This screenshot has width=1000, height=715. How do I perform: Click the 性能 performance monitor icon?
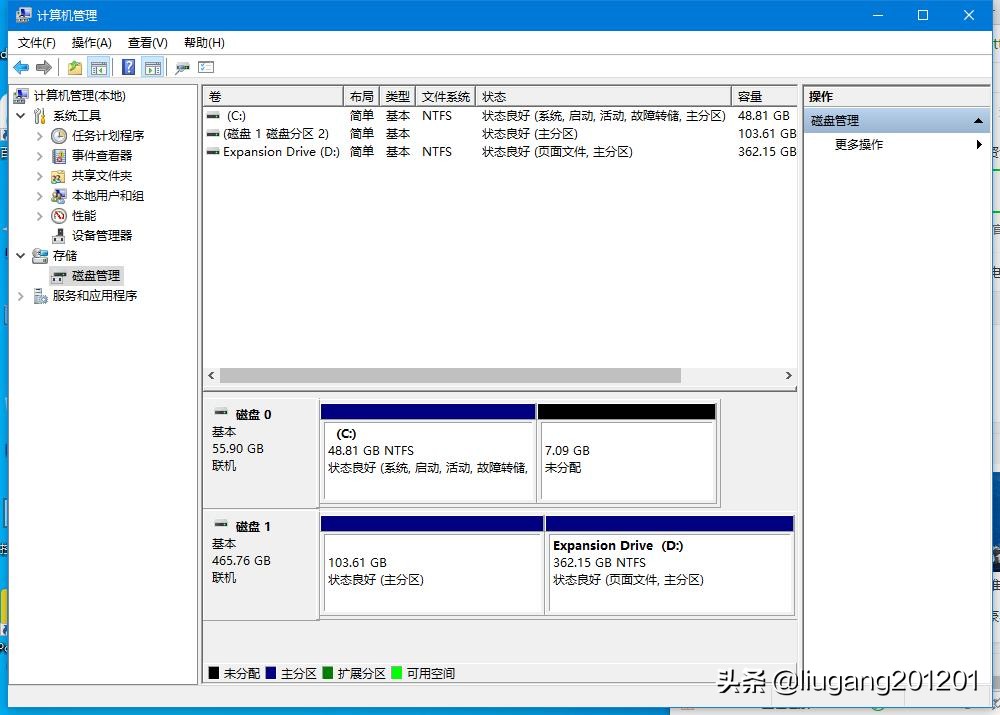coord(59,216)
